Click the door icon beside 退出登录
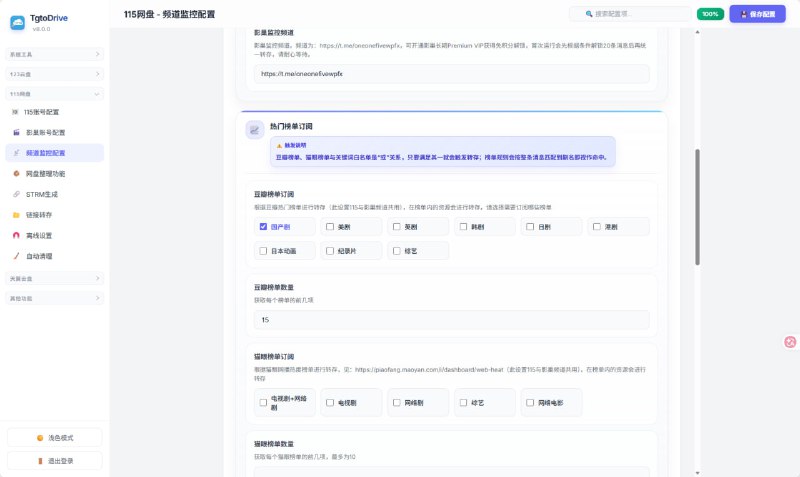 pos(40,461)
